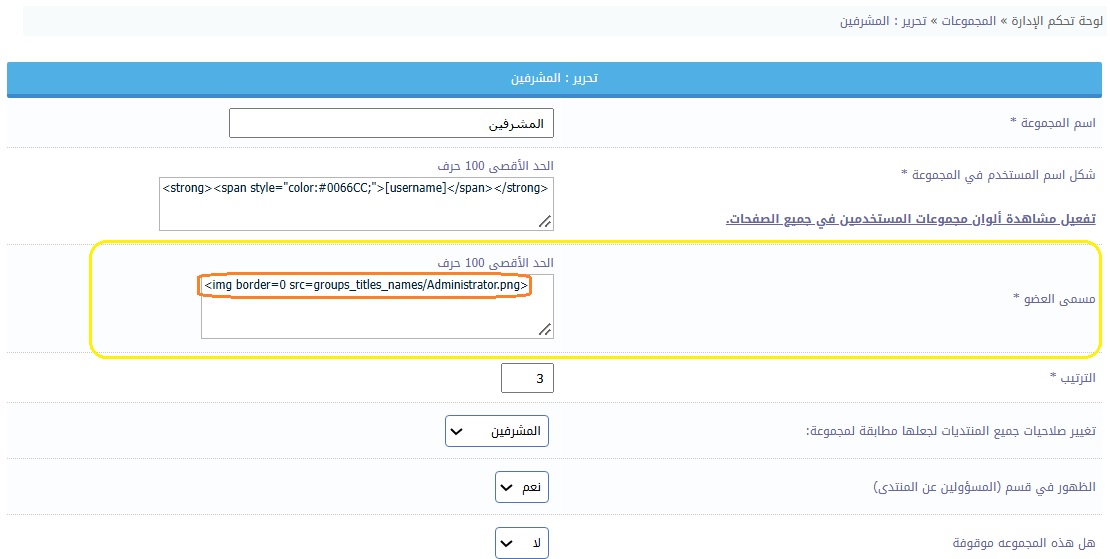The image size is (1110, 559).
Task: Open the group suspended dropdown showing لا
Action: 522,543
